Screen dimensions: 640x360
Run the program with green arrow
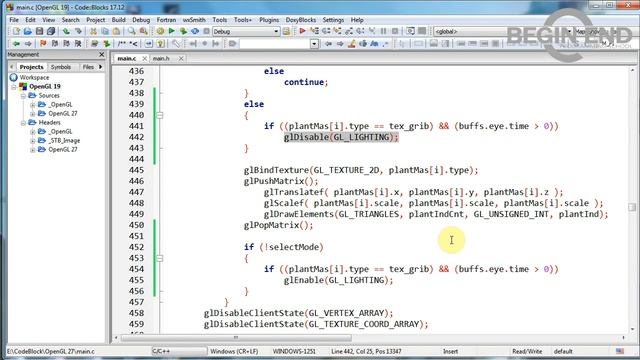[171, 31]
